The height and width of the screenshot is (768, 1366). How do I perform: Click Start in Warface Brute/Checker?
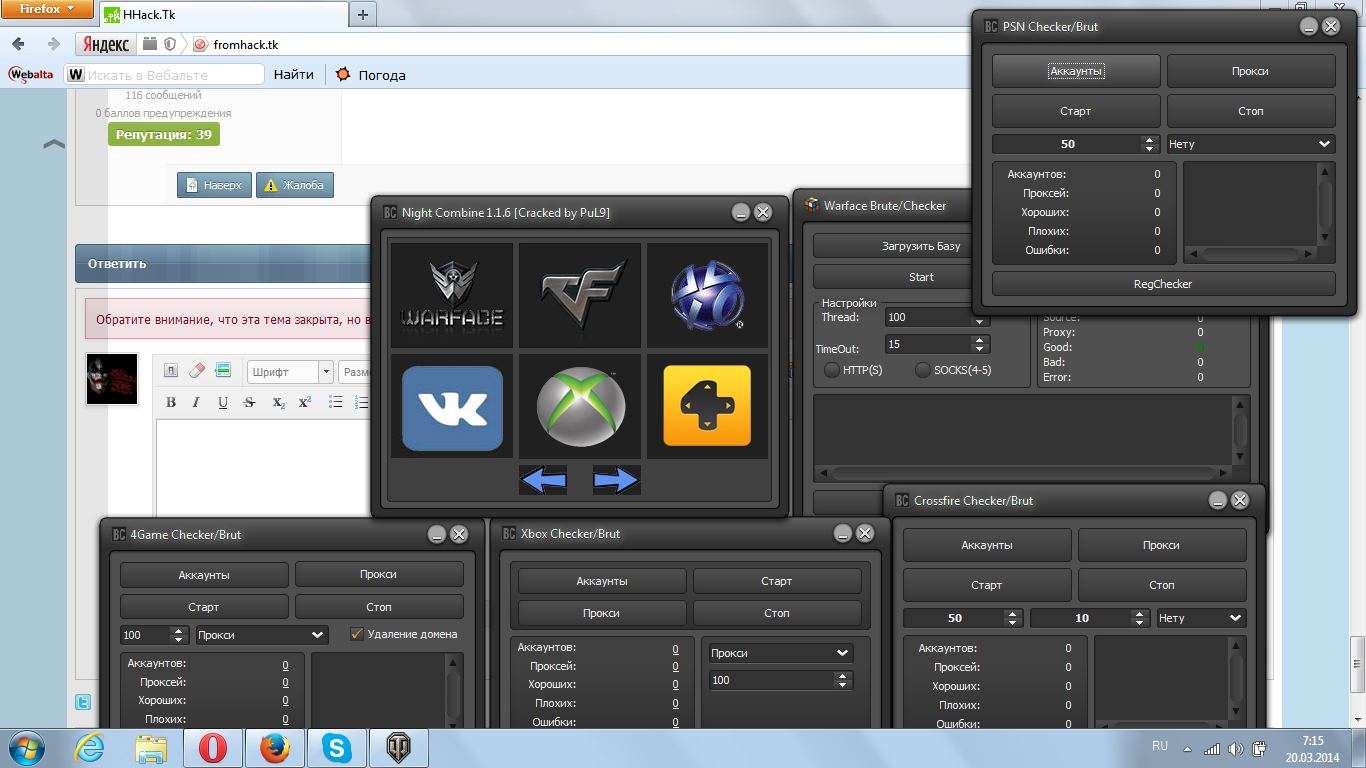click(892, 277)
